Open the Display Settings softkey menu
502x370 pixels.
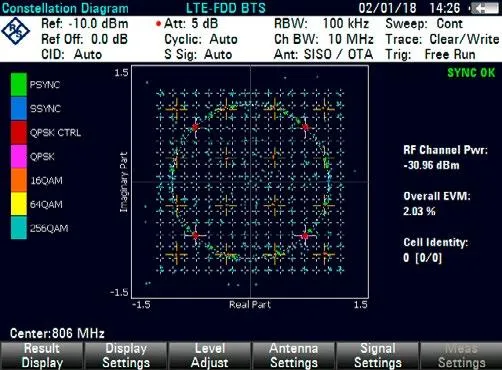[x=126, y=356]
